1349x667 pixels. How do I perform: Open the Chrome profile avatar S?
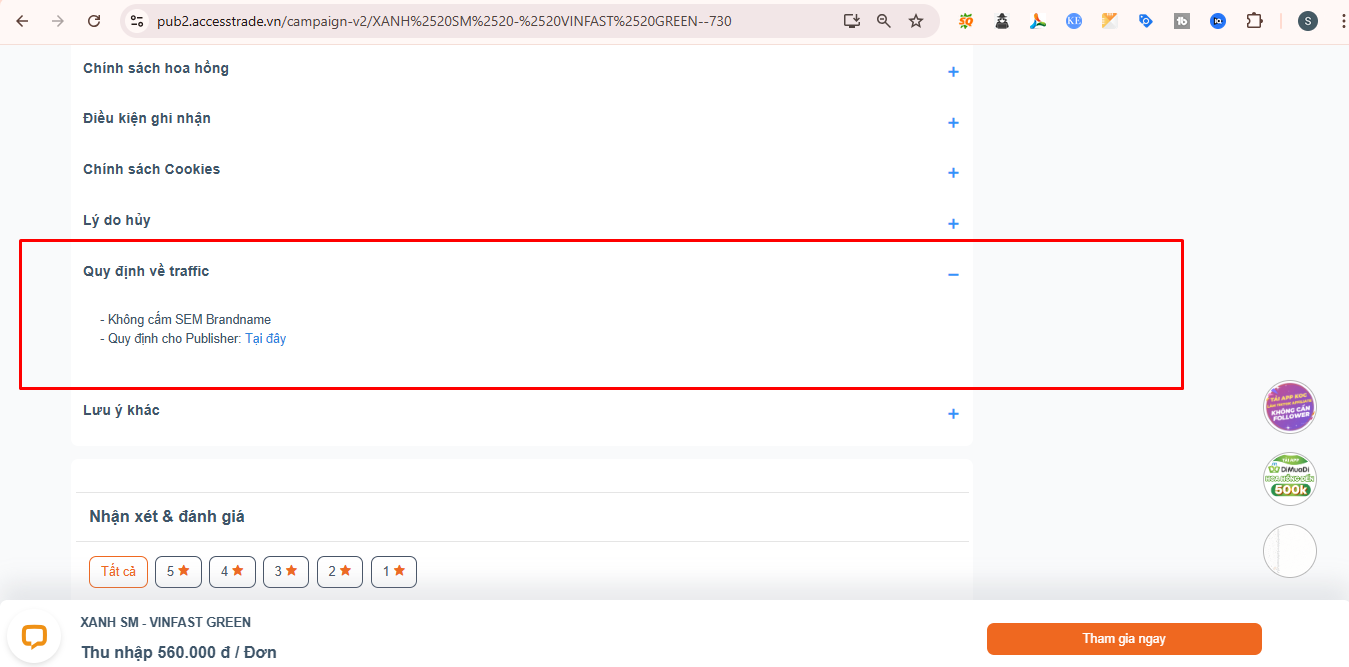[1308, 21]
